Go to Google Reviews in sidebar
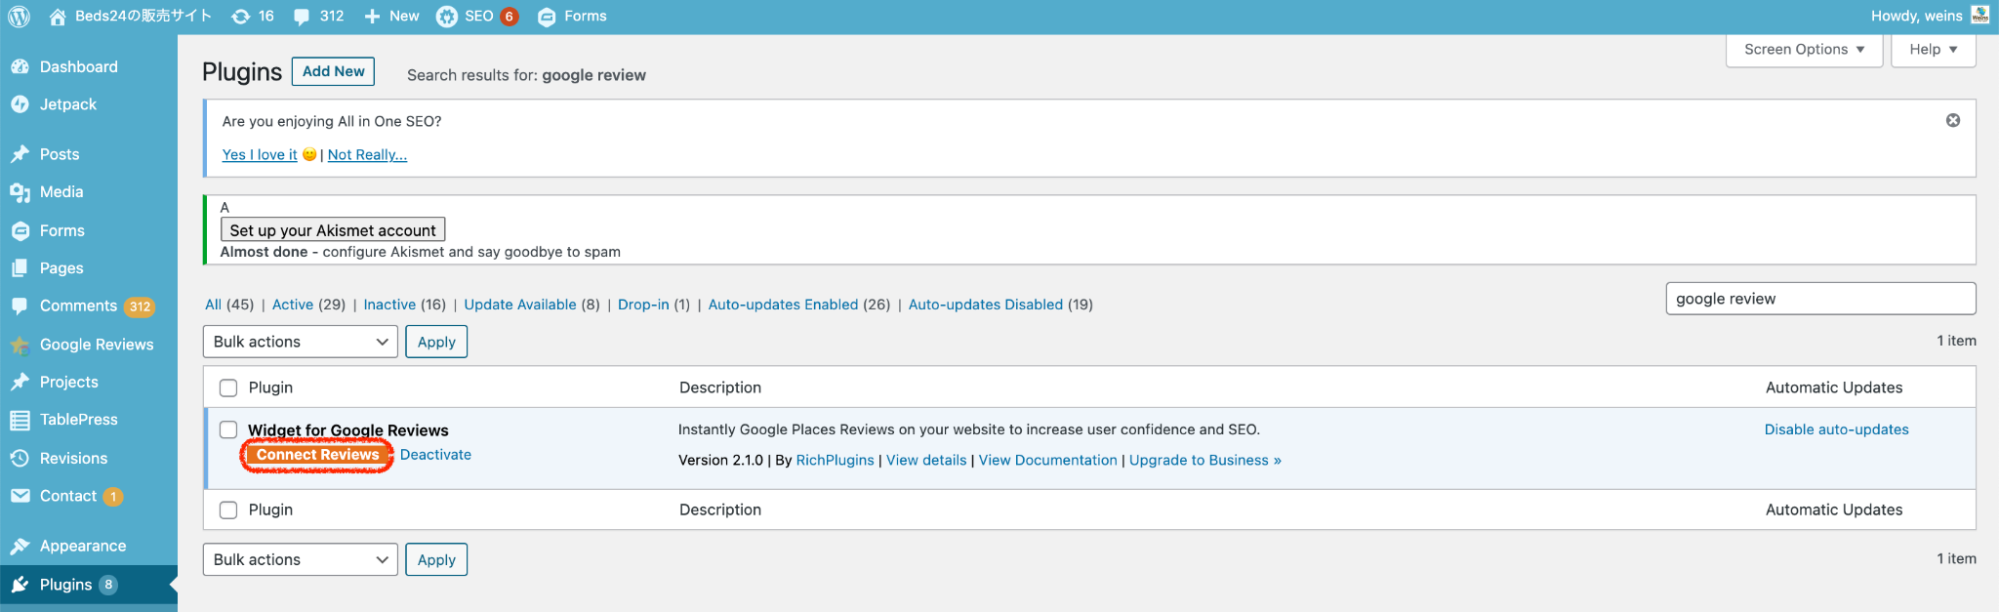The image size is (1999, 612). pyautogui.click(x=96, y=344)
